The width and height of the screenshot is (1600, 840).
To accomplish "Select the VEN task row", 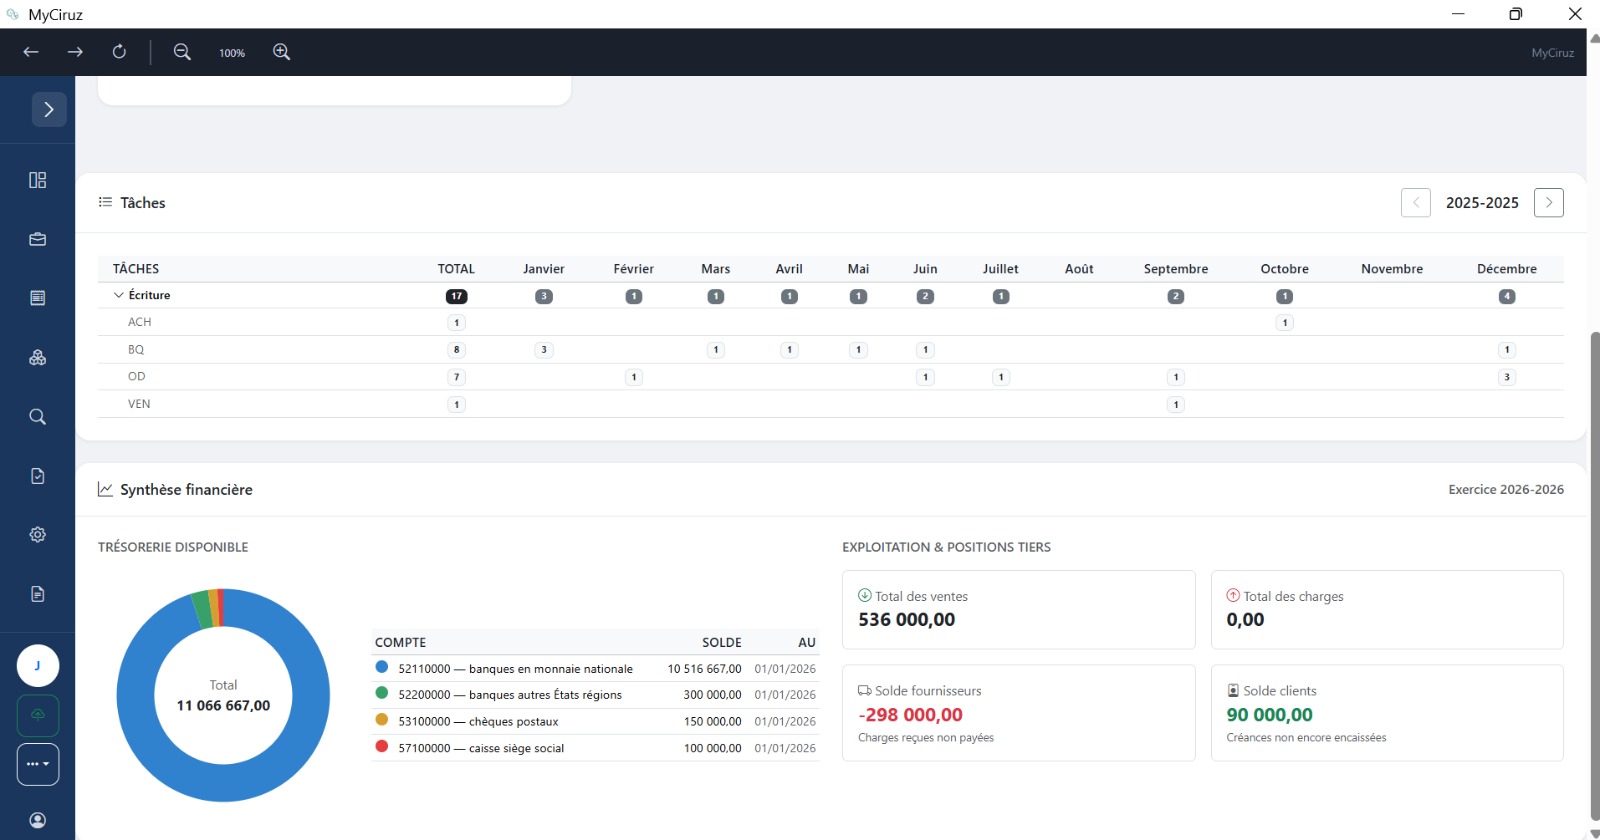I will pos(831,404).
